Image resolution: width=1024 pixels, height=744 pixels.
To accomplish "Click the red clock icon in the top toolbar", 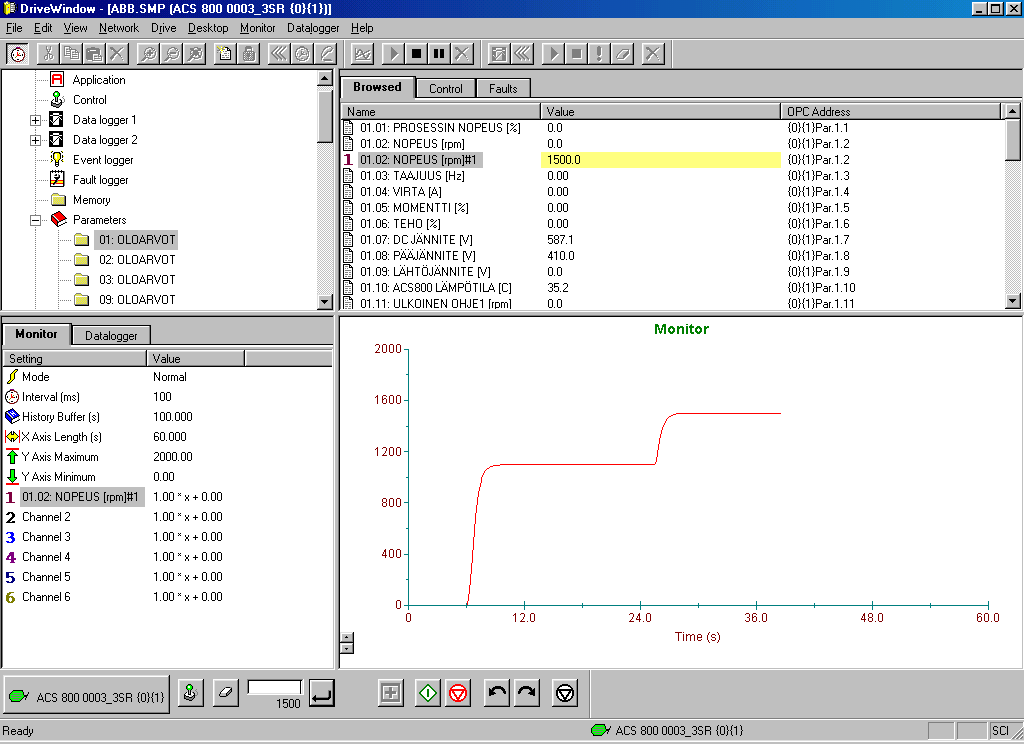I will [18, 54].
